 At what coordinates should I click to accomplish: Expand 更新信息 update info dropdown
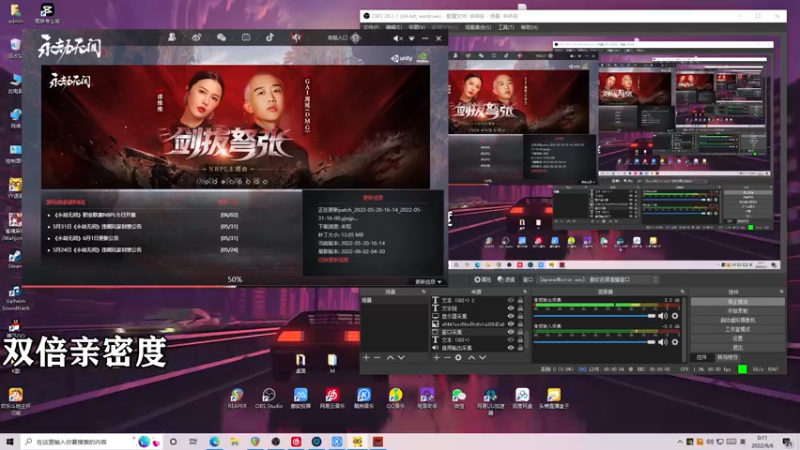[x=429, y=282]
